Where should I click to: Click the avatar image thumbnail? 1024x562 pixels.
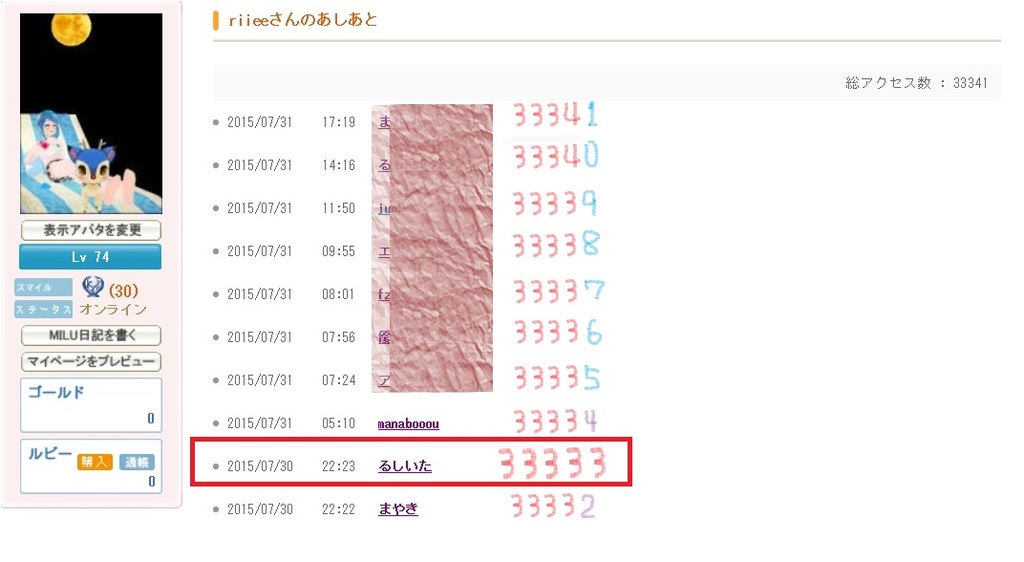(91, 113)
